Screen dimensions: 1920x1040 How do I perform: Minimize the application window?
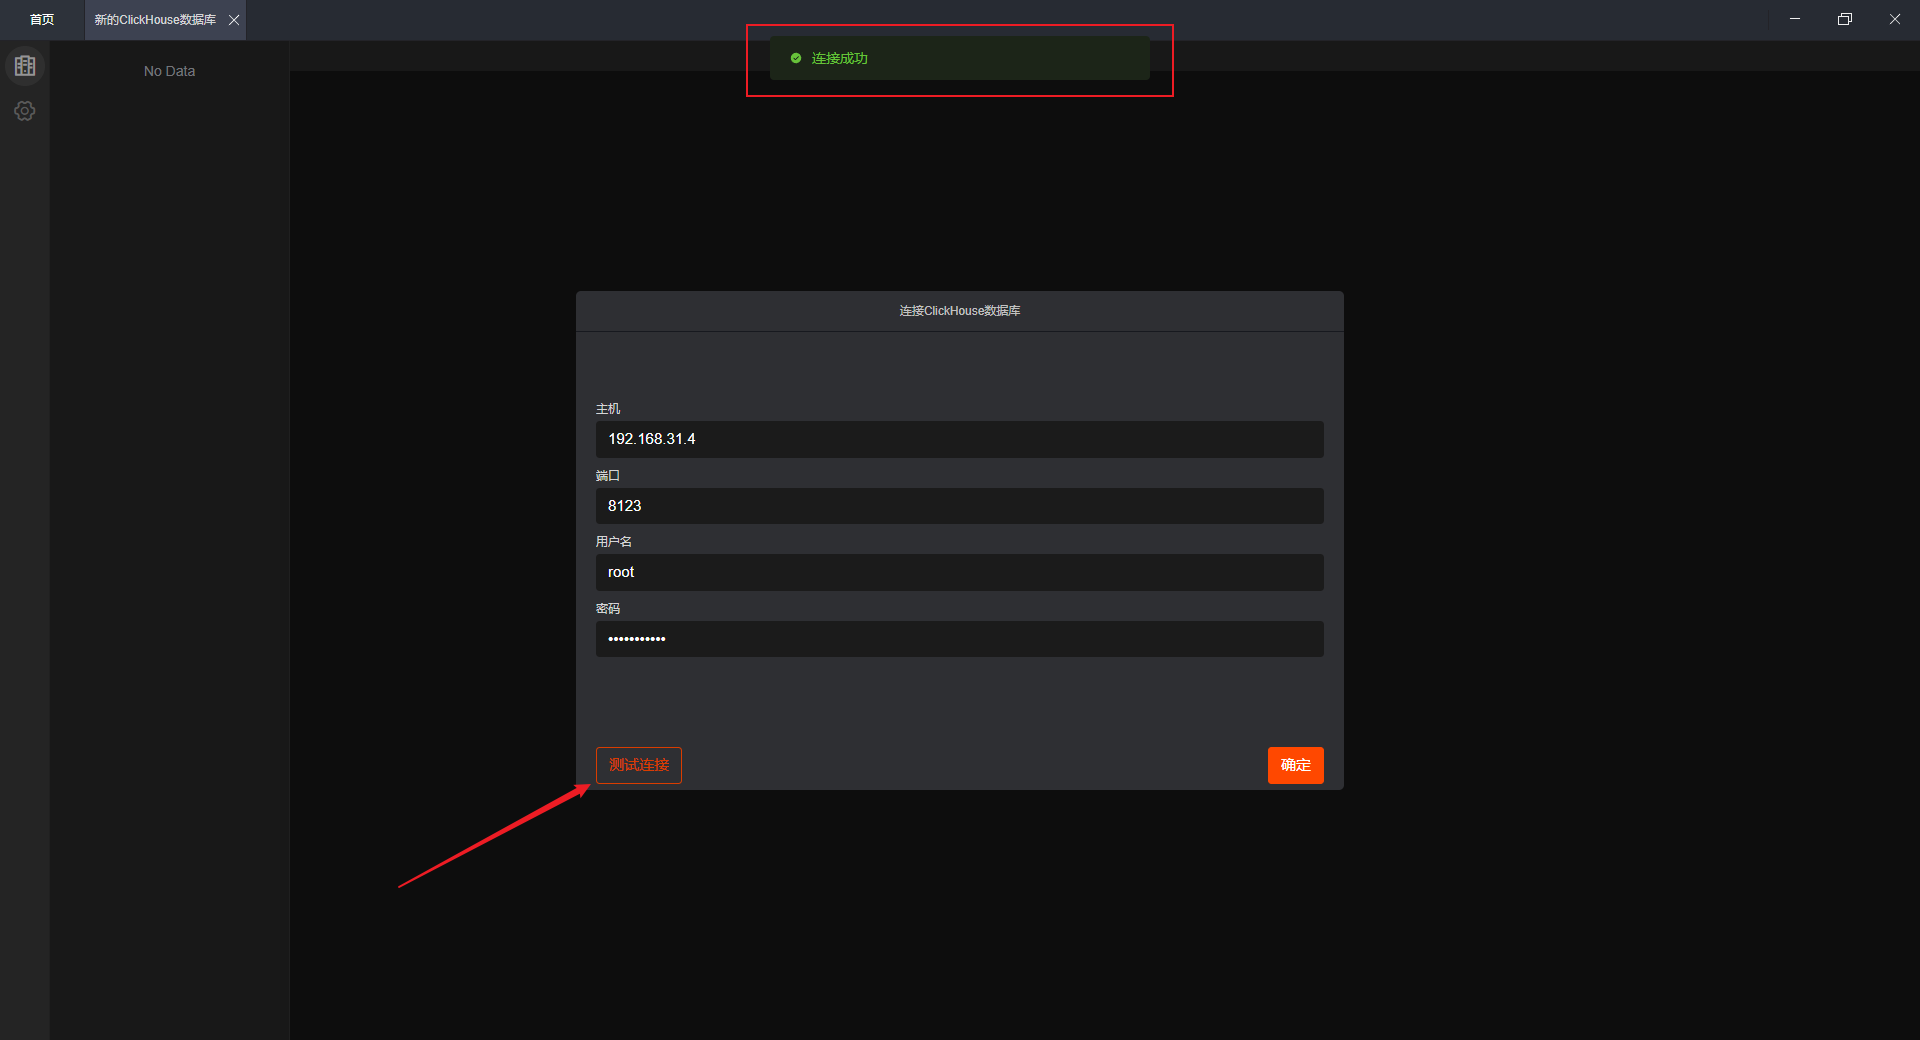tap(1795, 19)
